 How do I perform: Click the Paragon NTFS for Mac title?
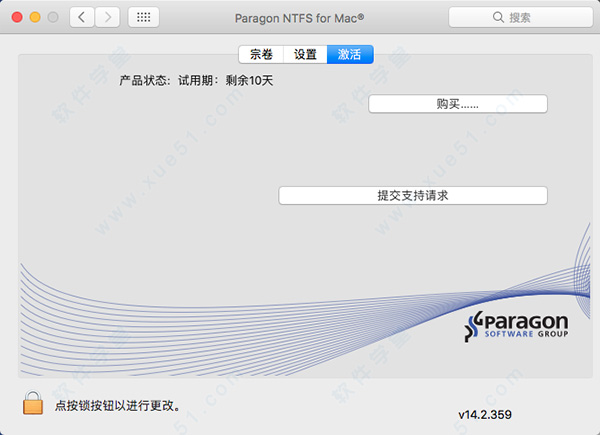(300, 18)
